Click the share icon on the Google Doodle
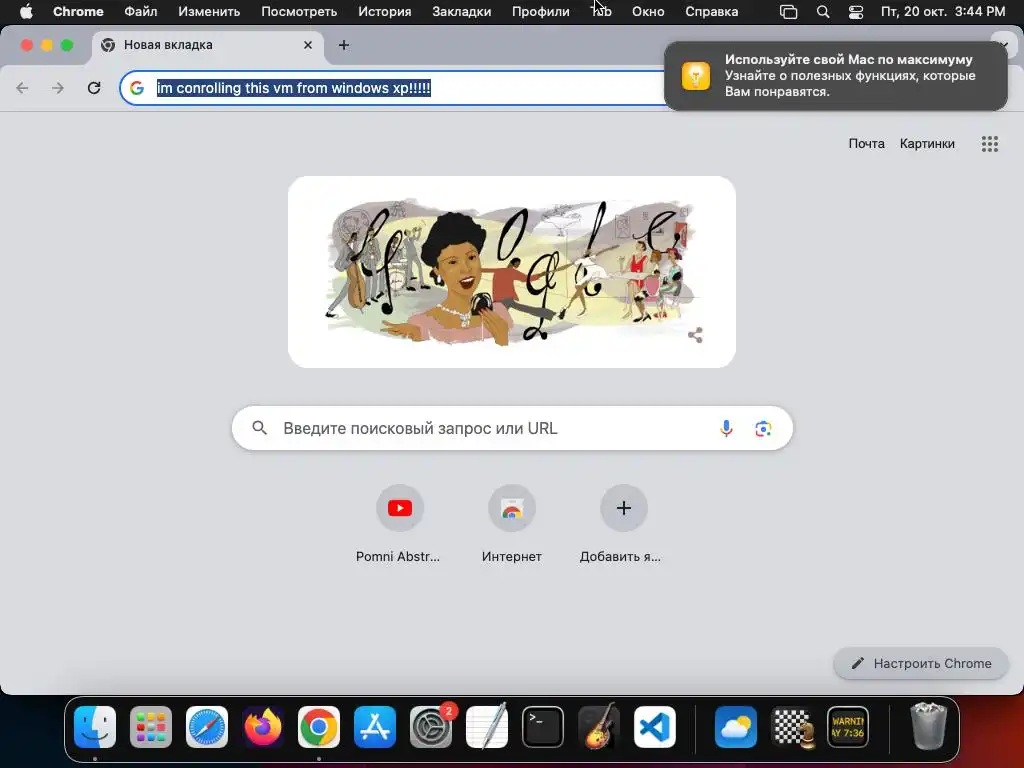Viewport: 1024px width, 768px height. (x=696, y=335)
